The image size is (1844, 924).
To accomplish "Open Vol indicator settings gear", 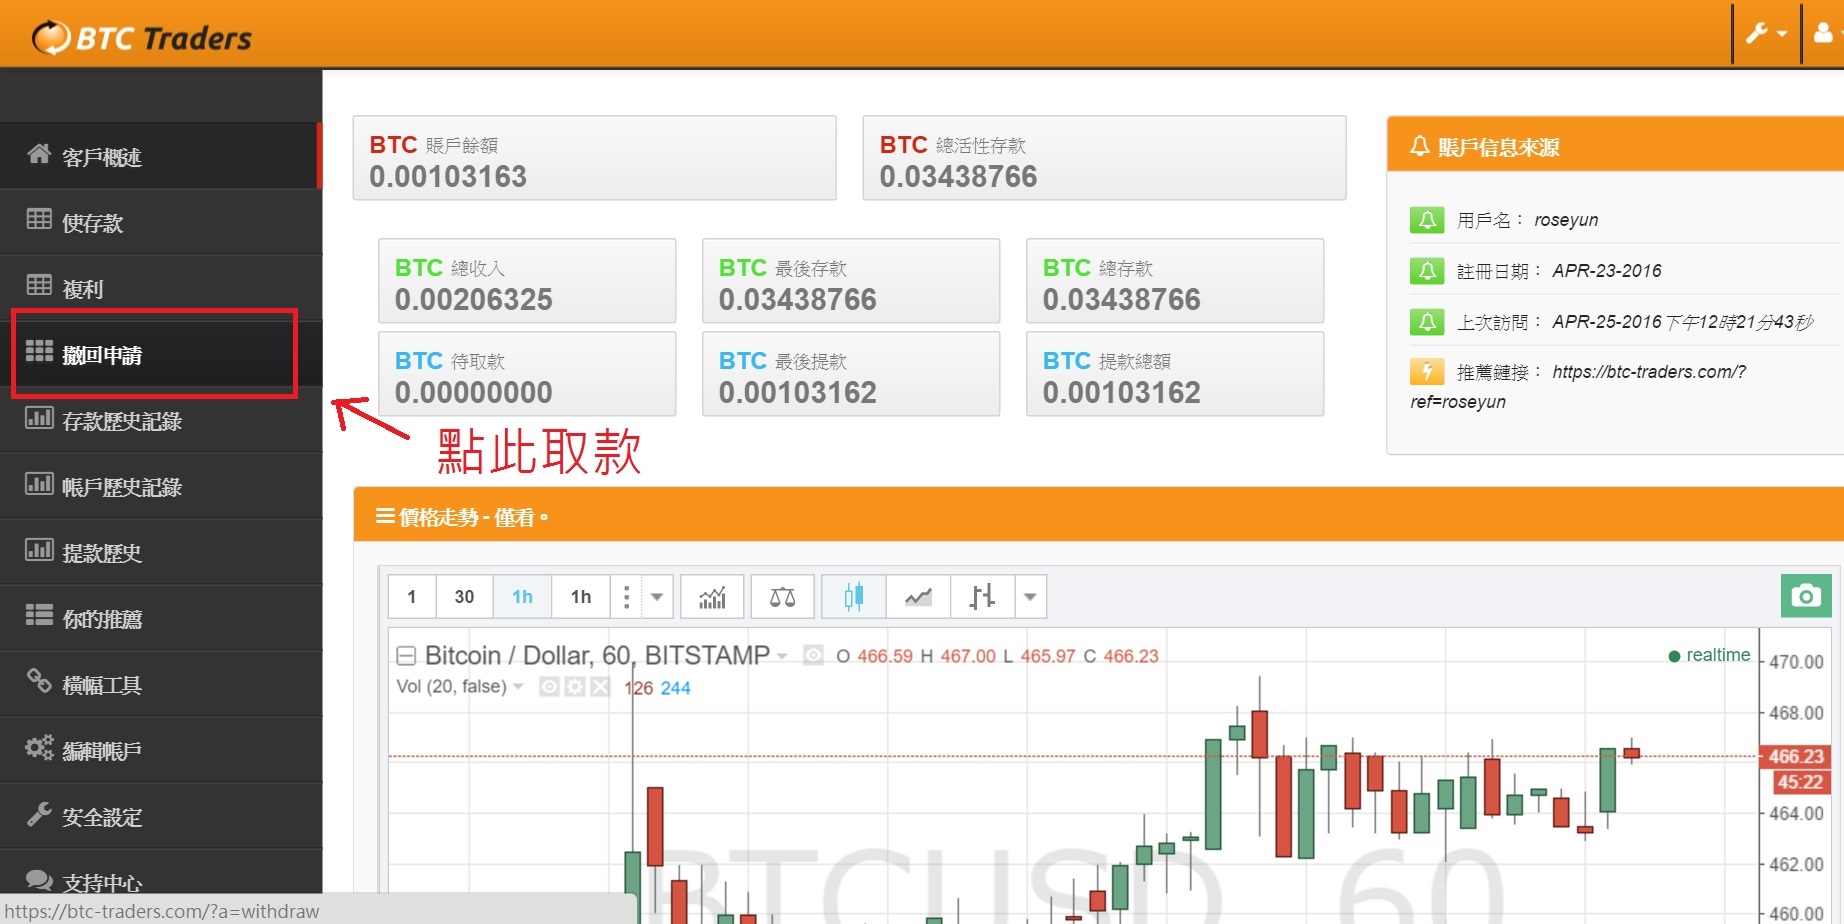I will [x=575, y=687].
